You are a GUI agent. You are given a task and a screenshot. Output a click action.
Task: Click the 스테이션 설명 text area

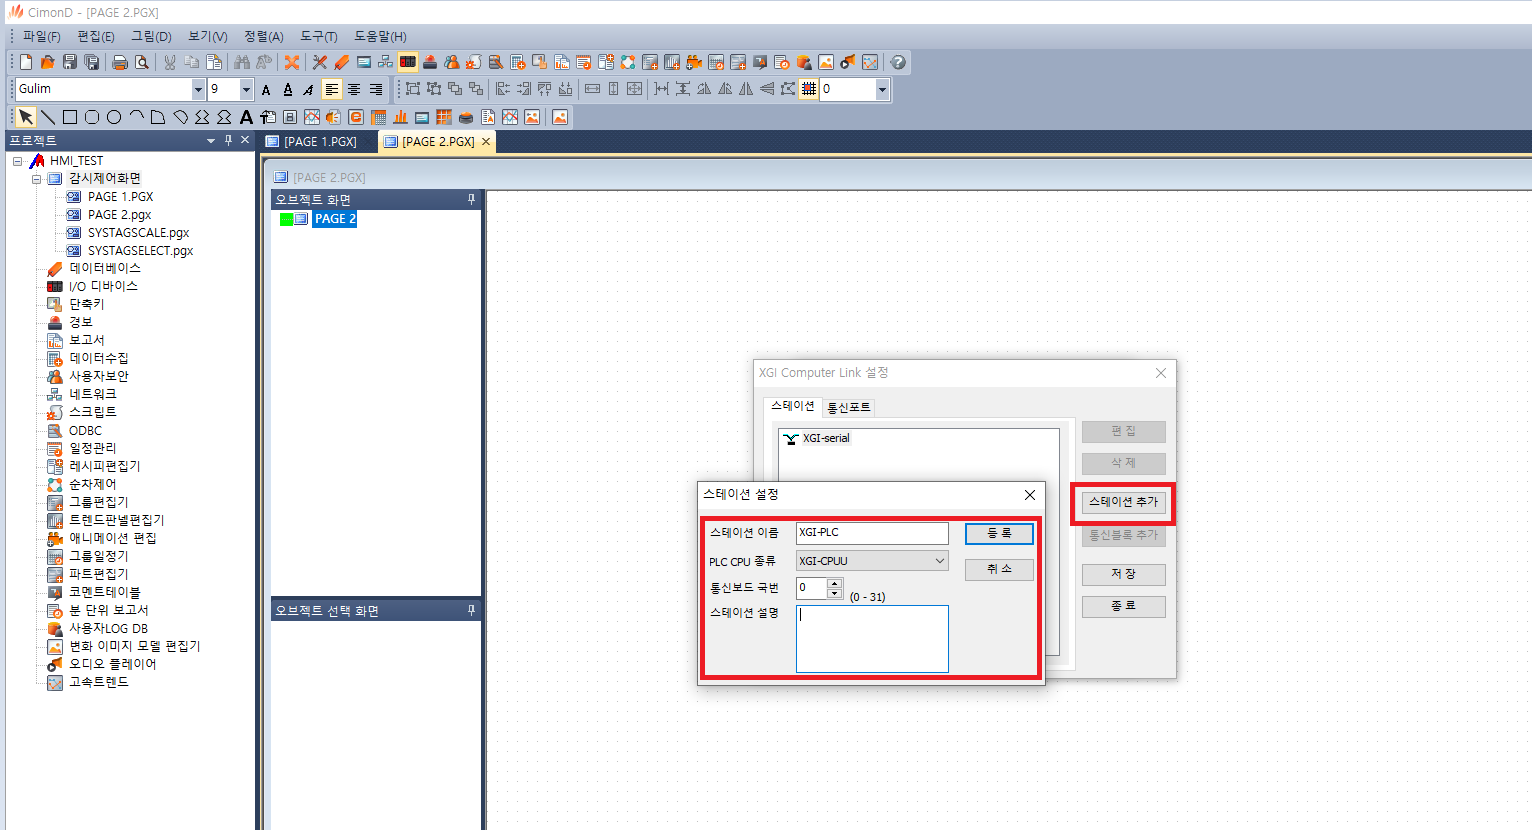coord(872,639)
